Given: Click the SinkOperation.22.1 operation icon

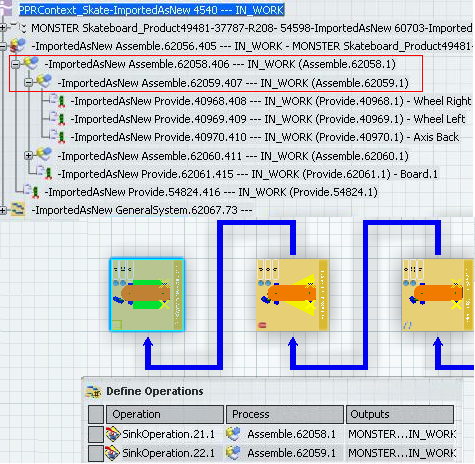Looking at the screenshot, I should click(113, 453).
